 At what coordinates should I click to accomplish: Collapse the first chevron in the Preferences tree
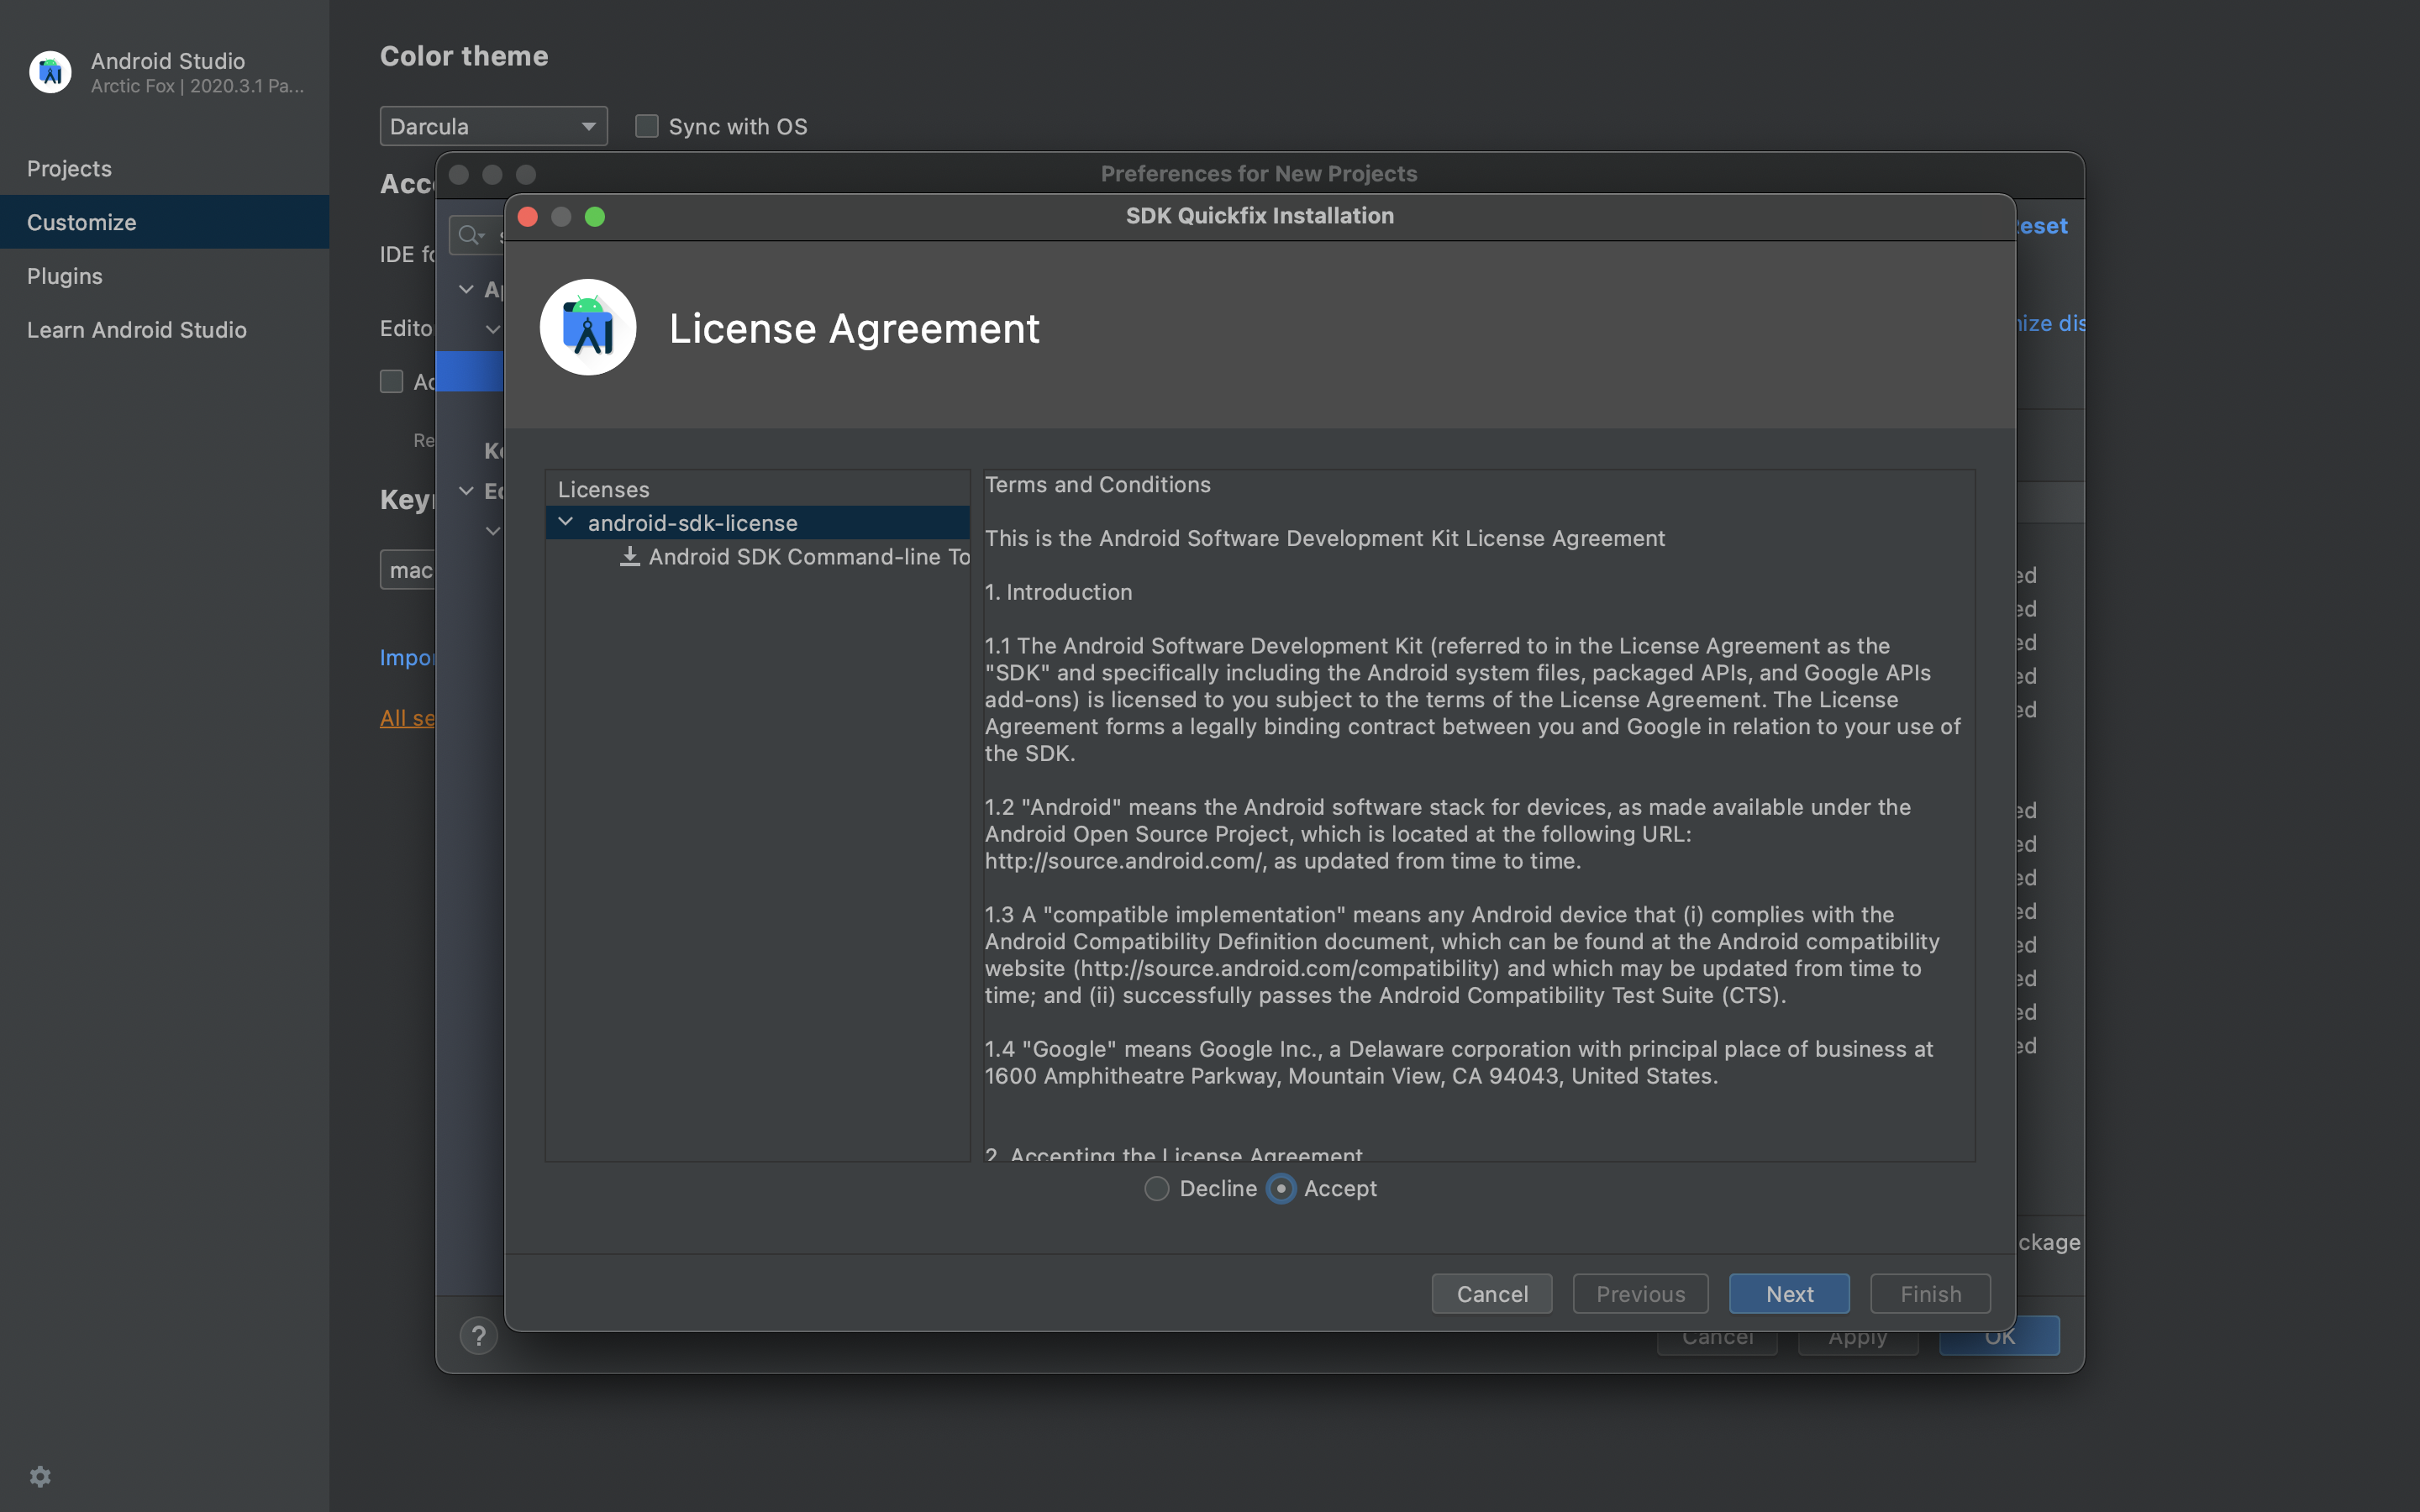(466, 289)
